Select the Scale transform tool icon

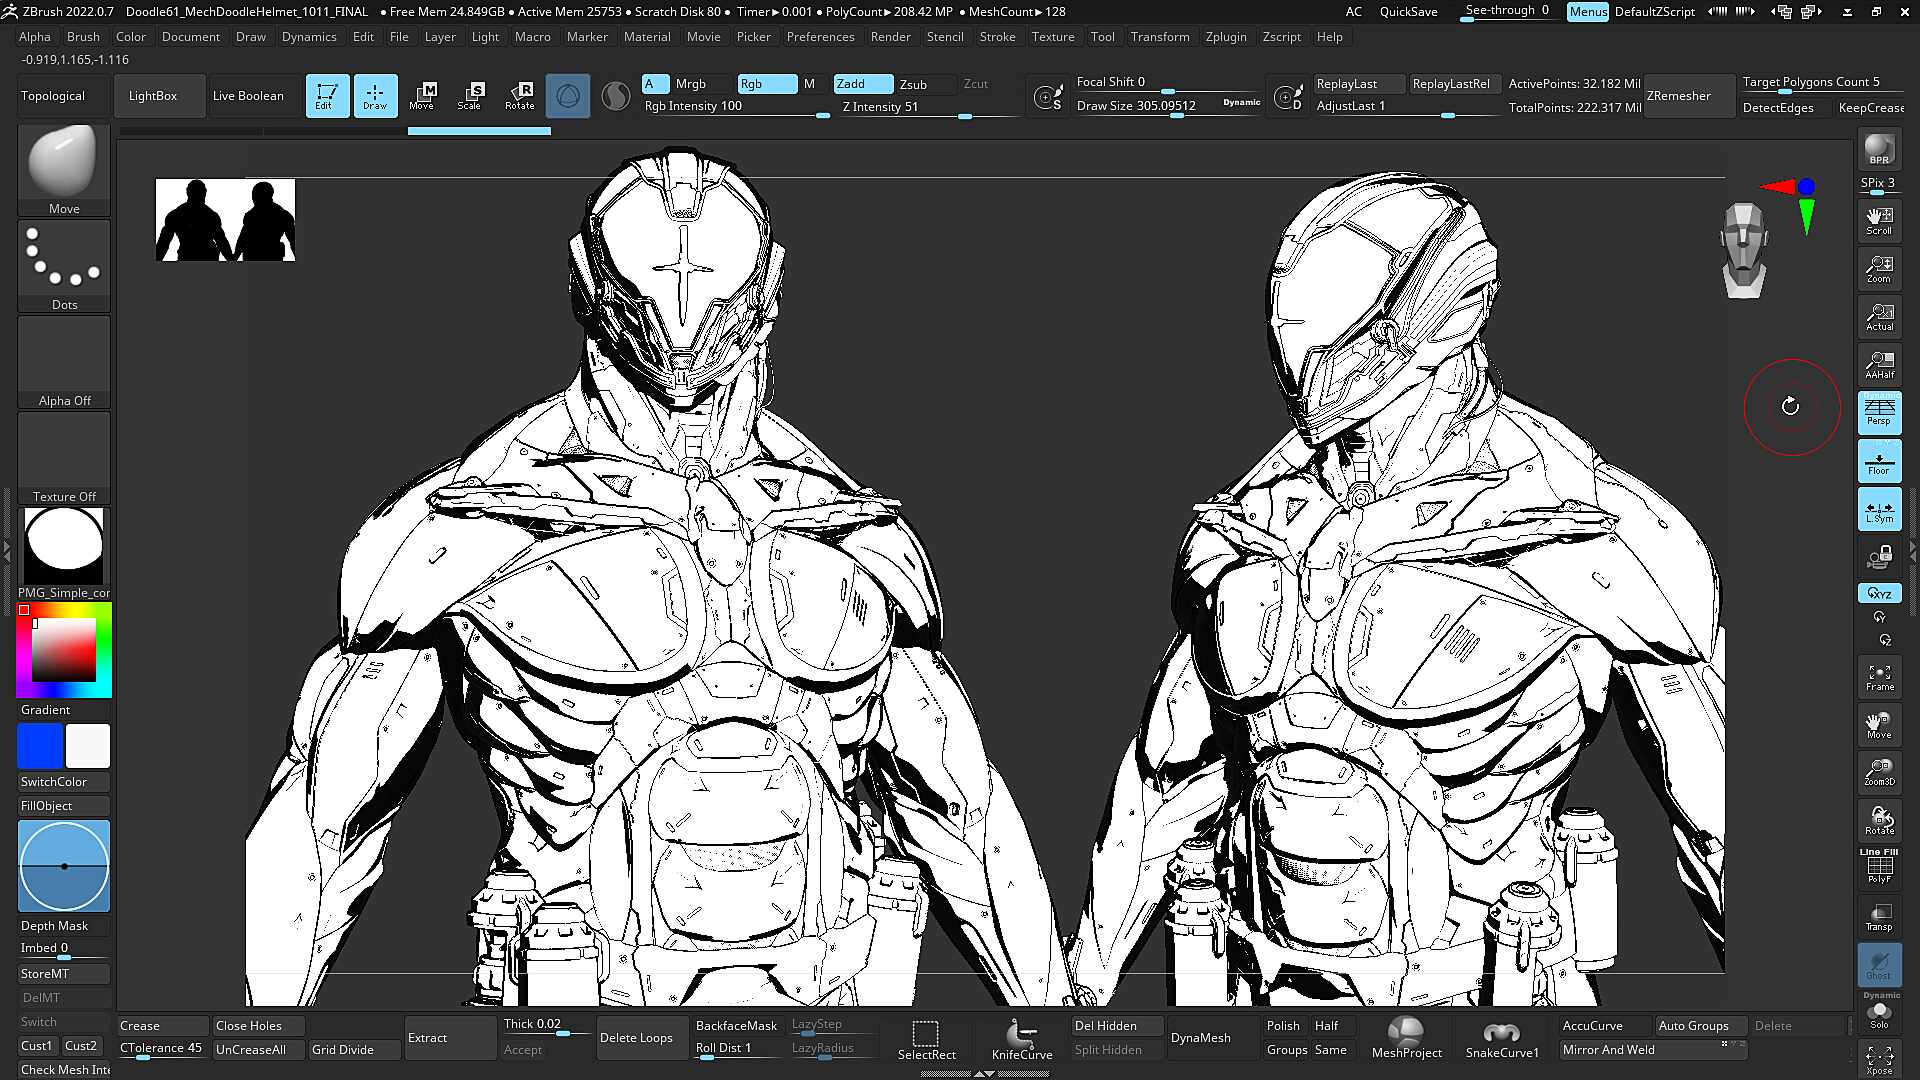[x=469, y=95]
